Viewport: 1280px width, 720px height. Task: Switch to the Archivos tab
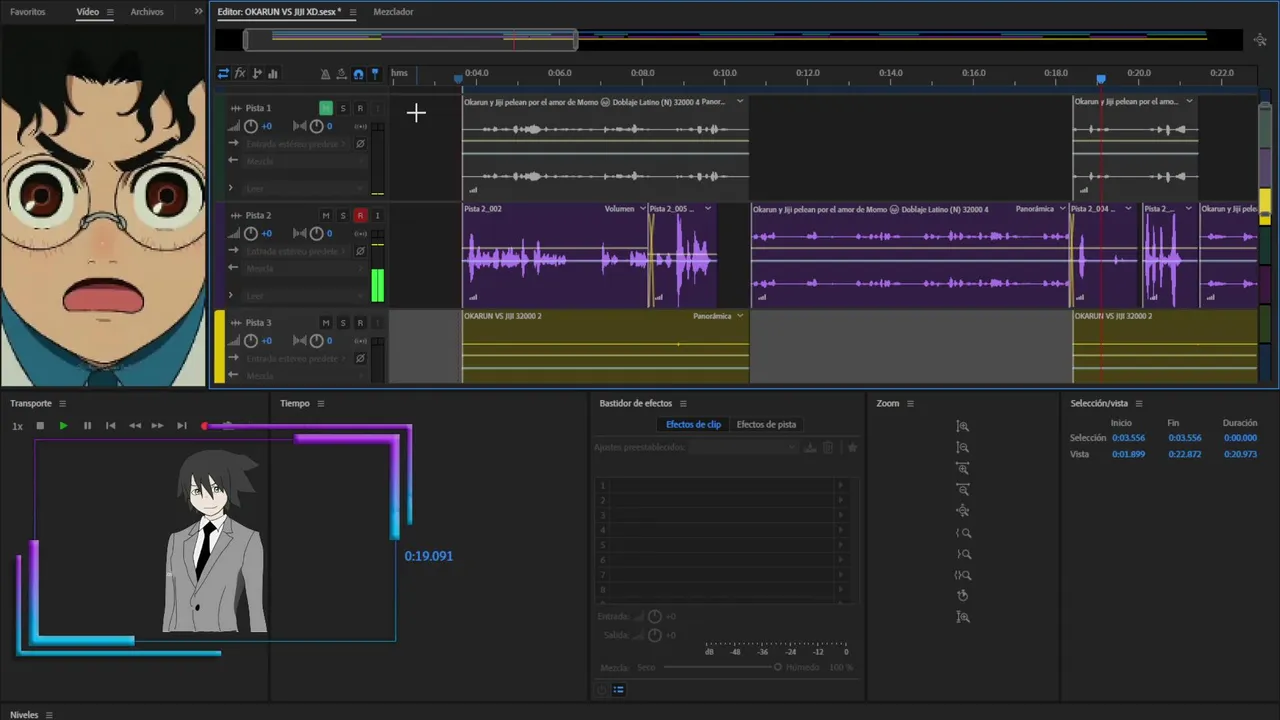pyautogui.click(x=147, y=12)
